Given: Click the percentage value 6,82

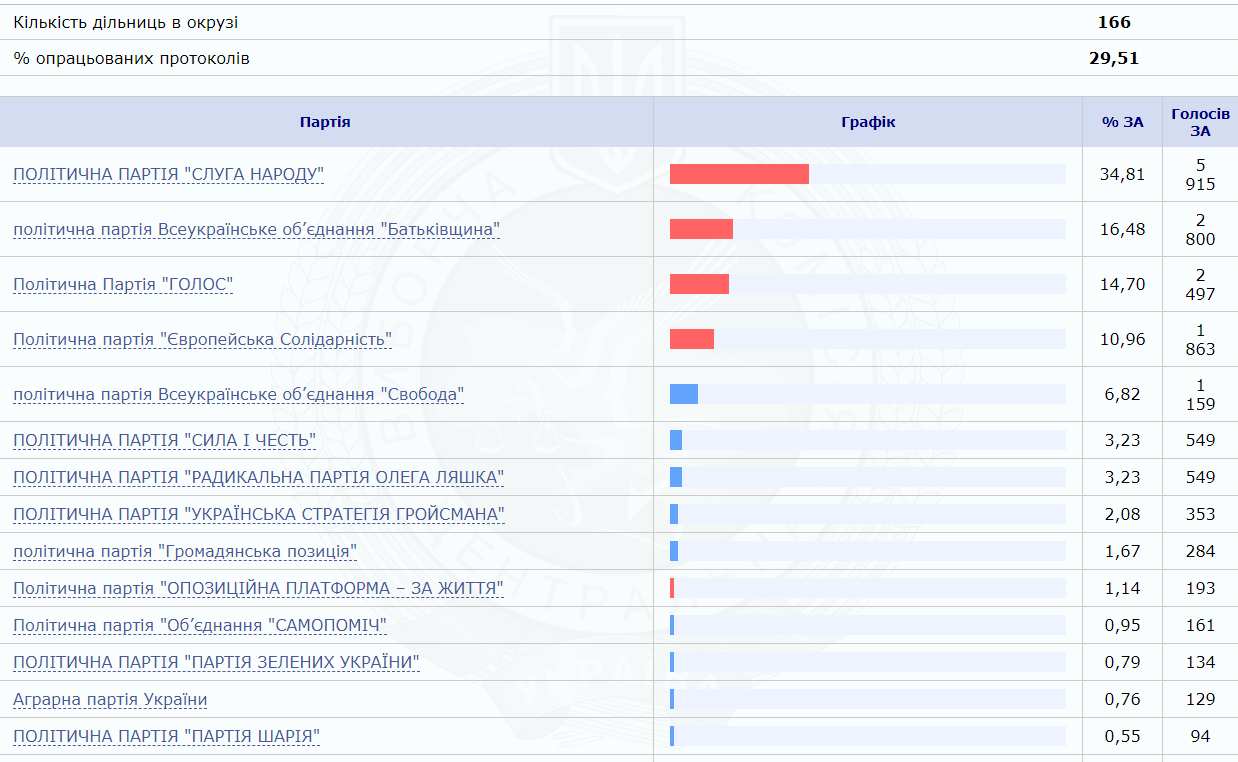Looking at the screenshot, I should [1122, 395].
